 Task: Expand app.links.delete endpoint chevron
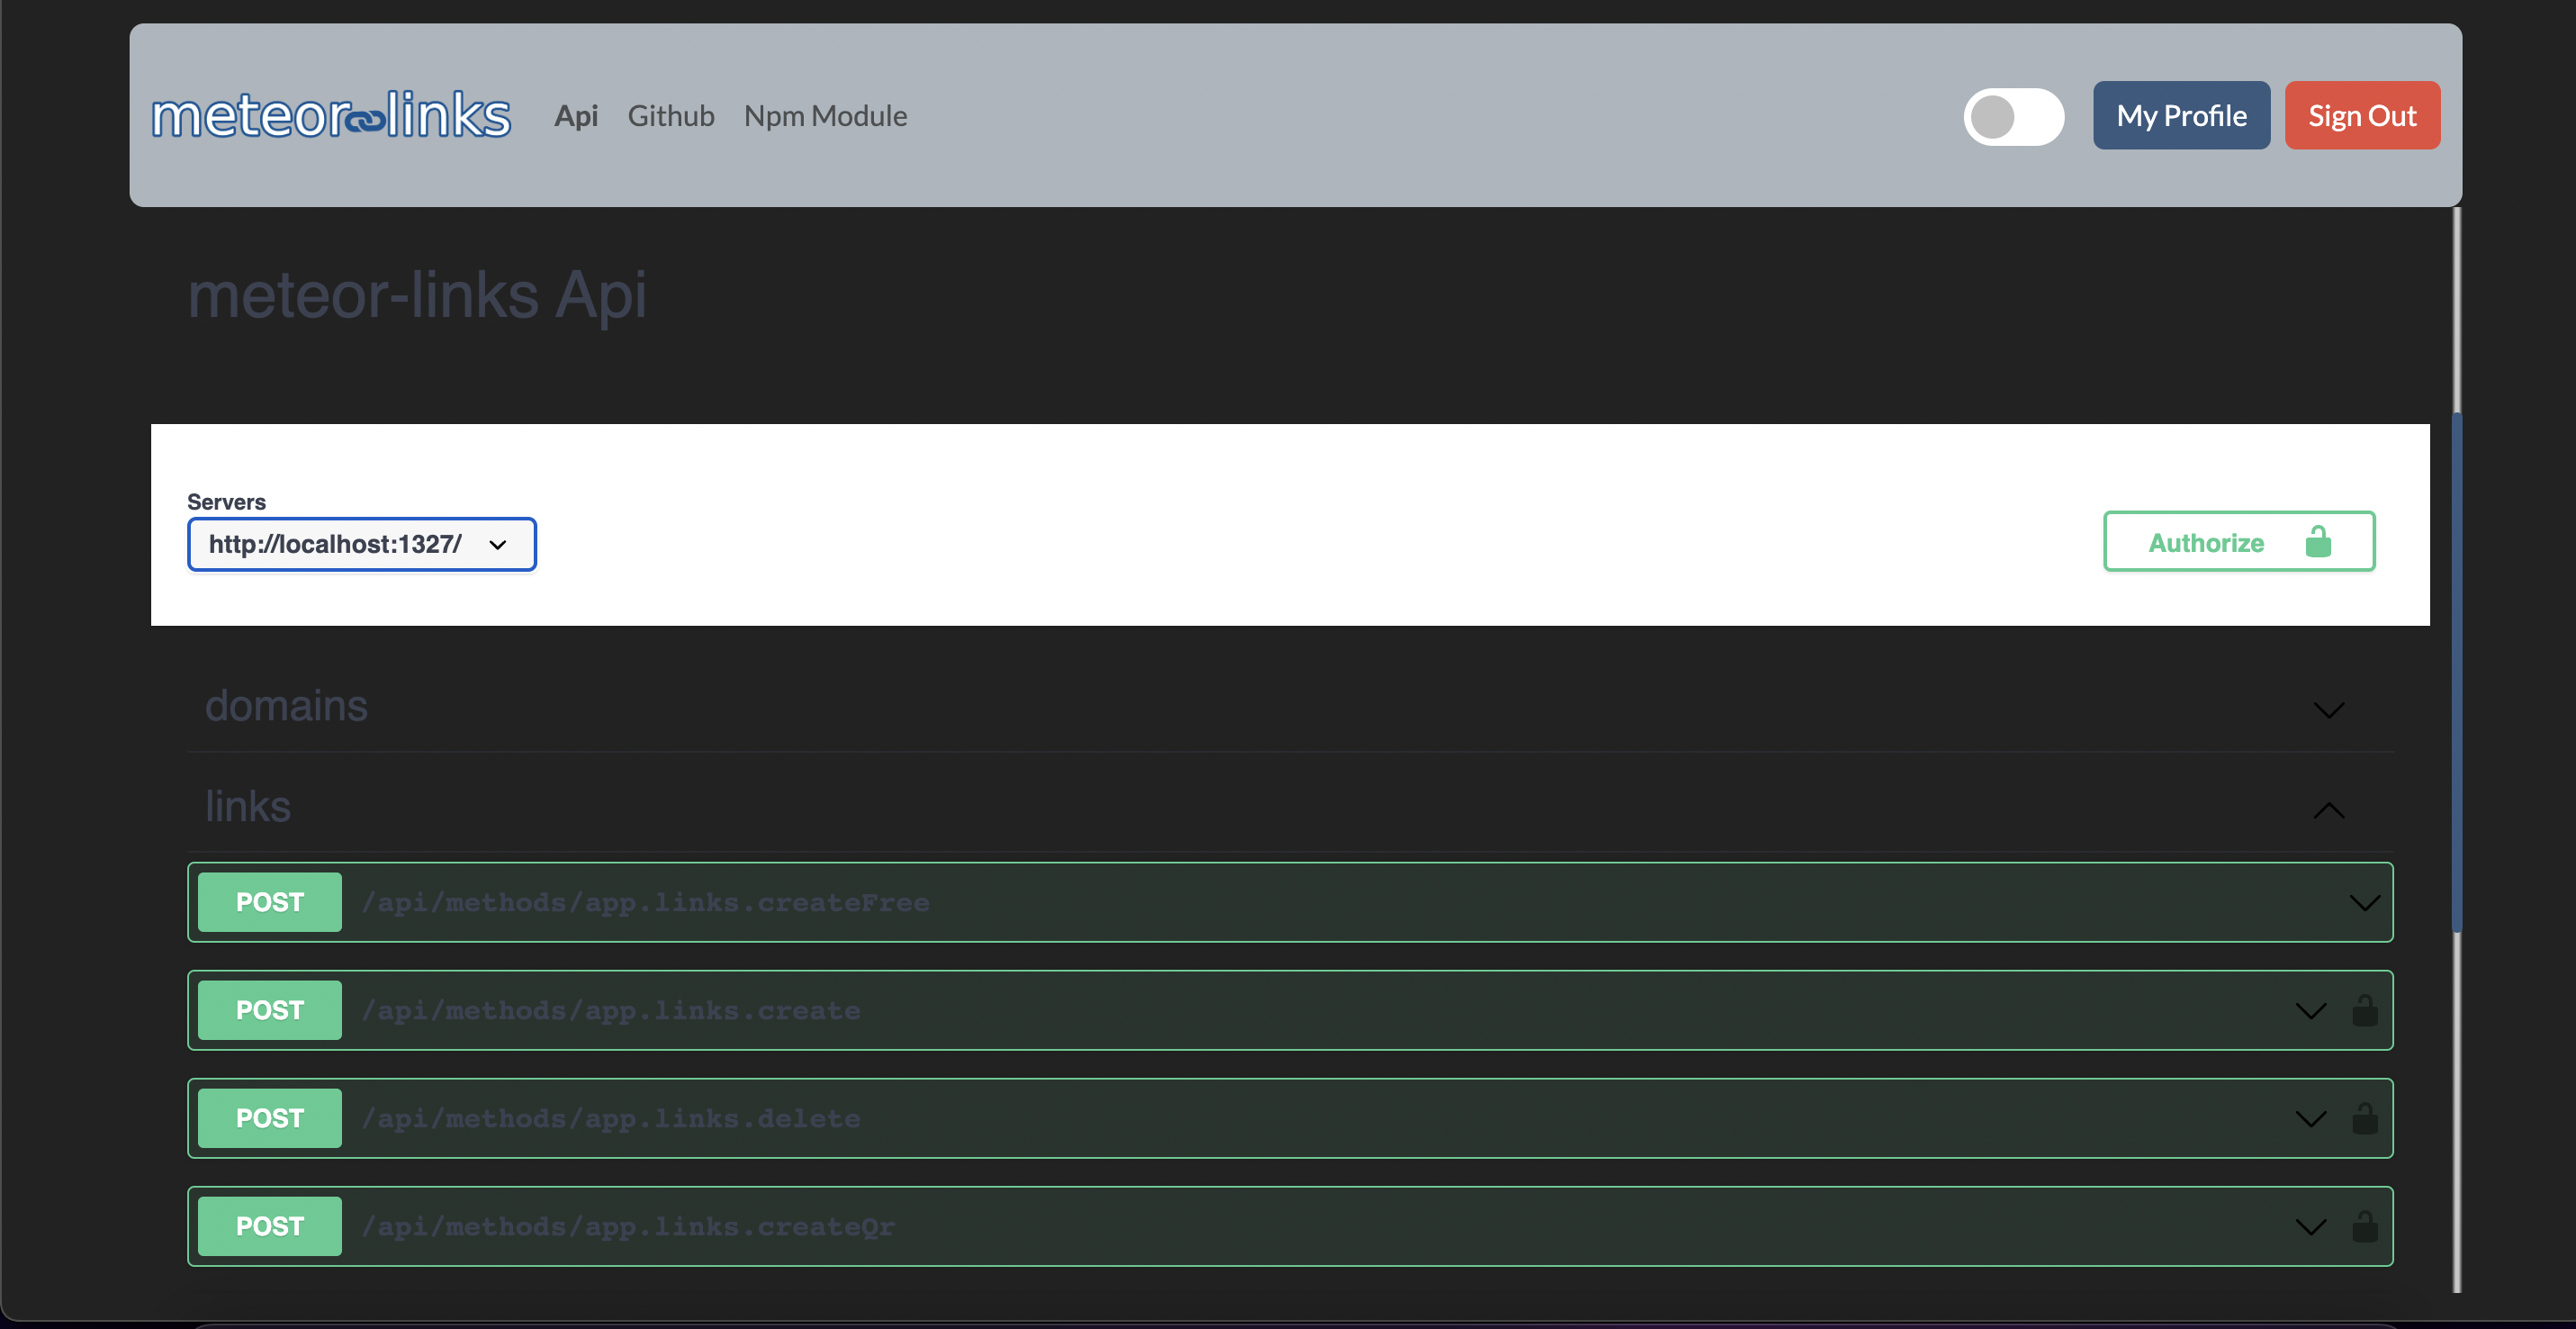point(2310,1119)
